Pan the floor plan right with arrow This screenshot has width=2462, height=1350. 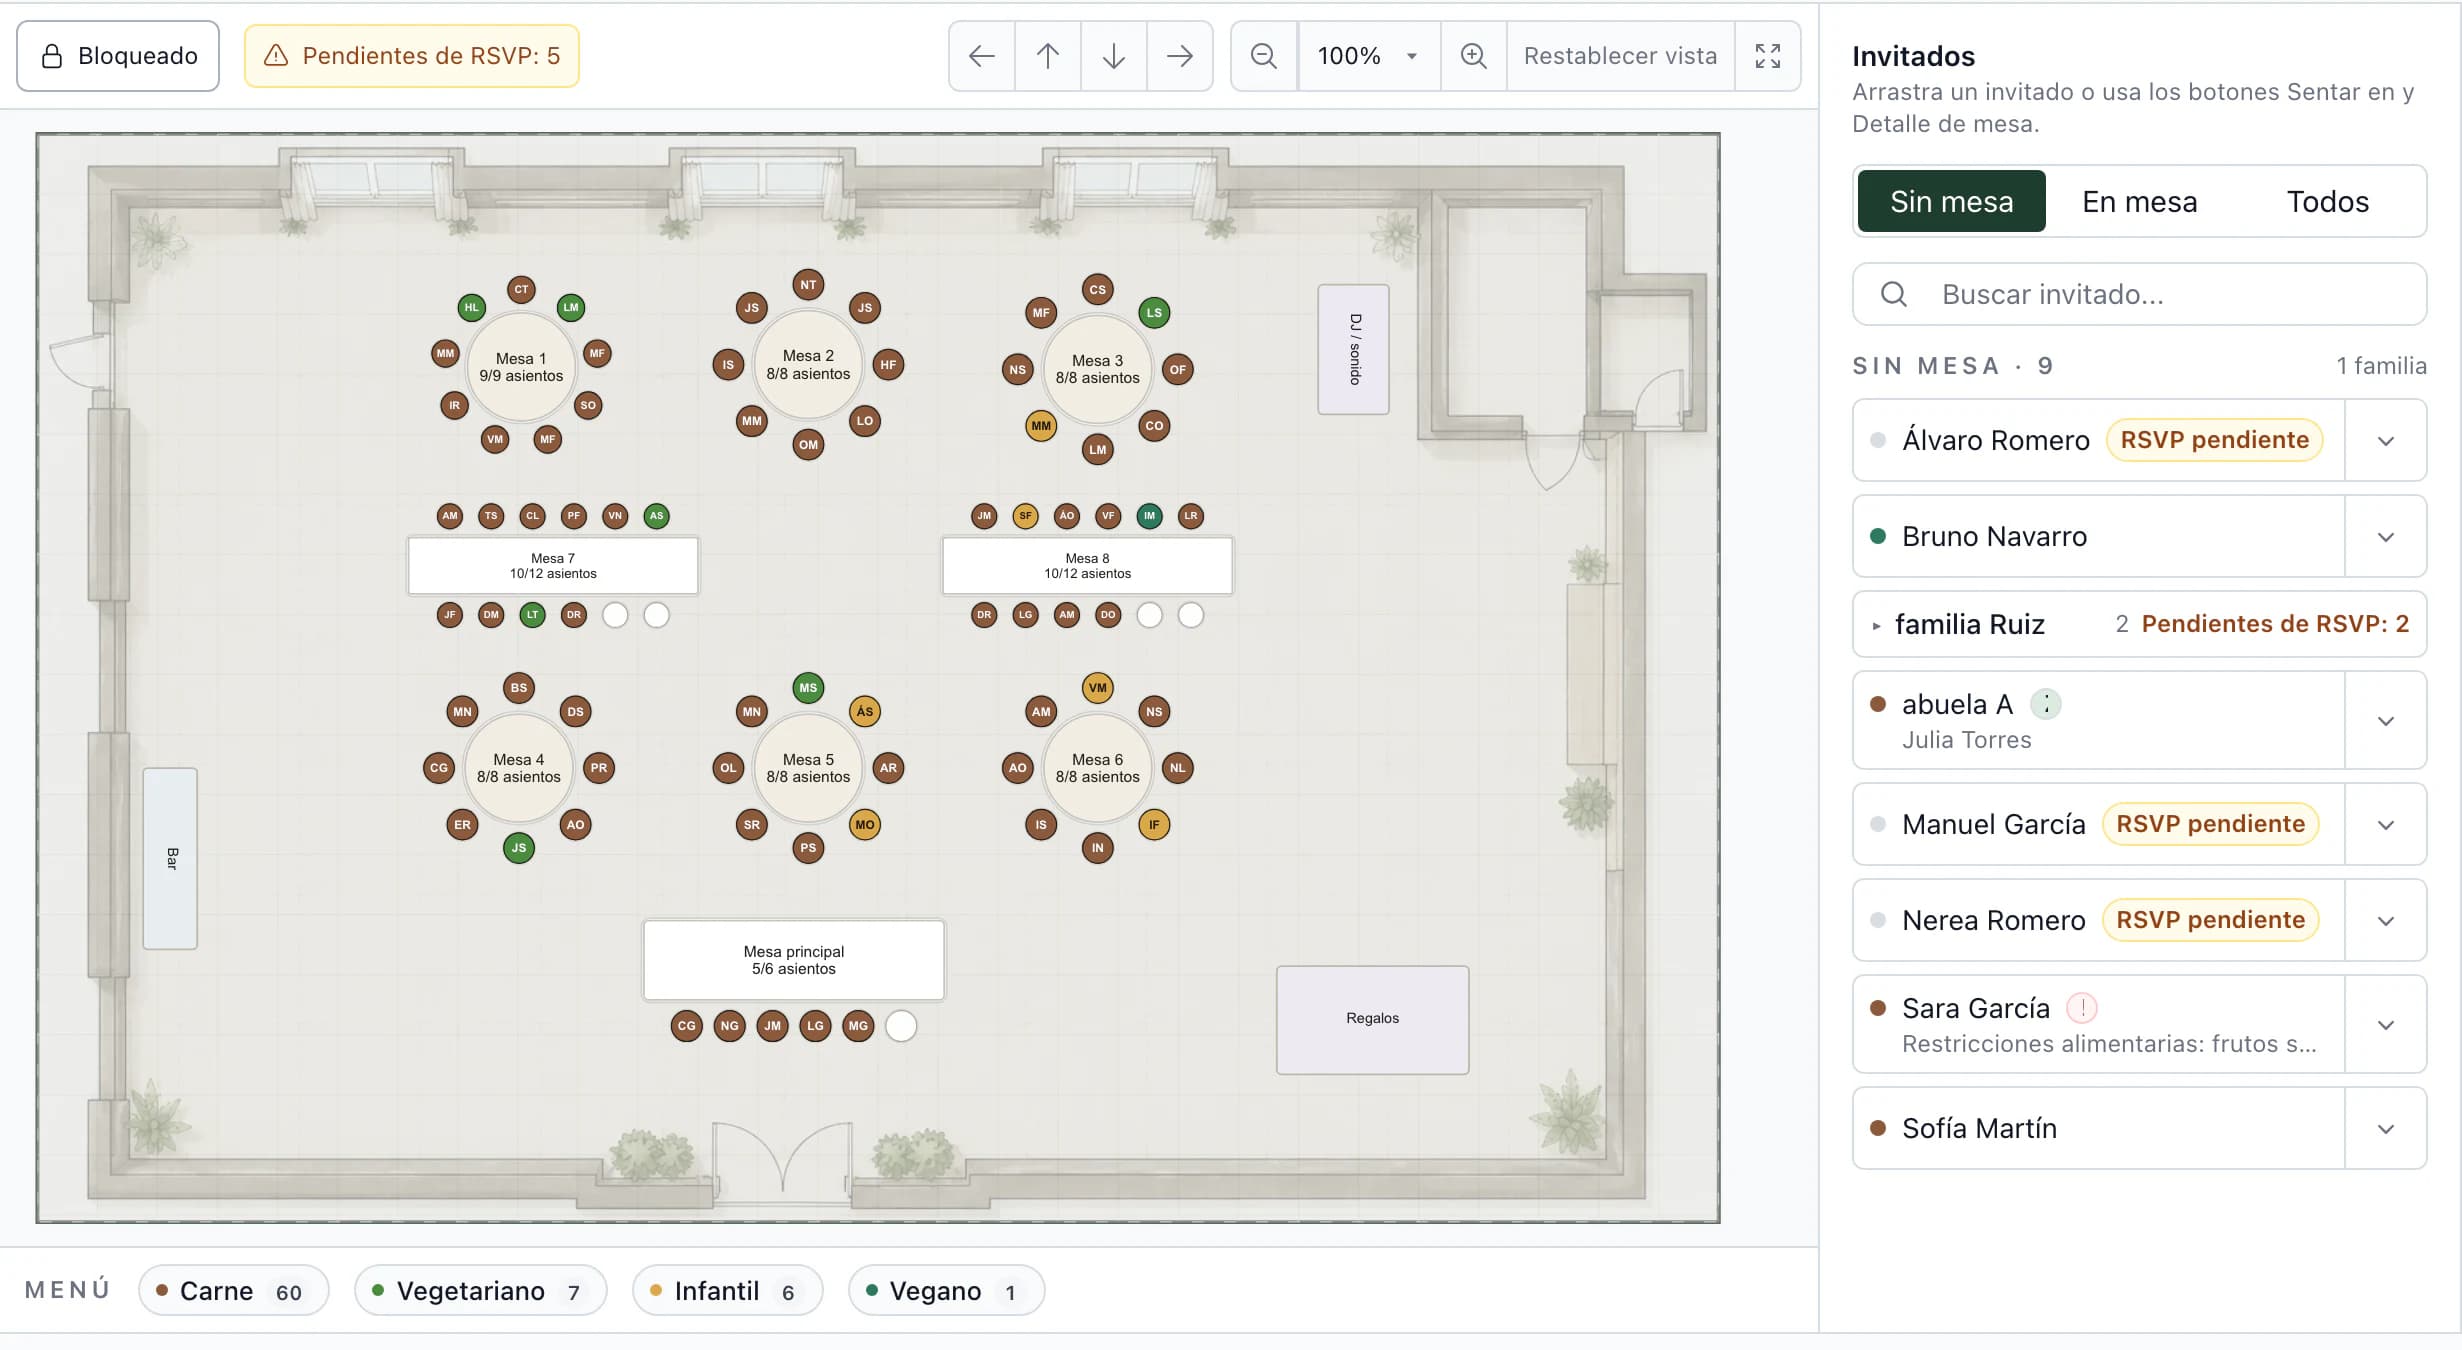1180,56
